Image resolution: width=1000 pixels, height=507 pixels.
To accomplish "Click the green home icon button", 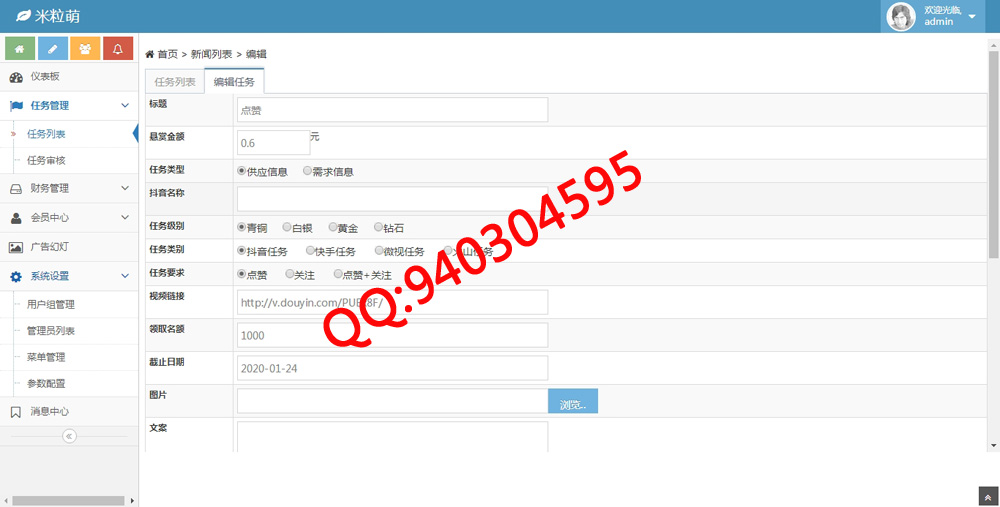I will (20, 48).
